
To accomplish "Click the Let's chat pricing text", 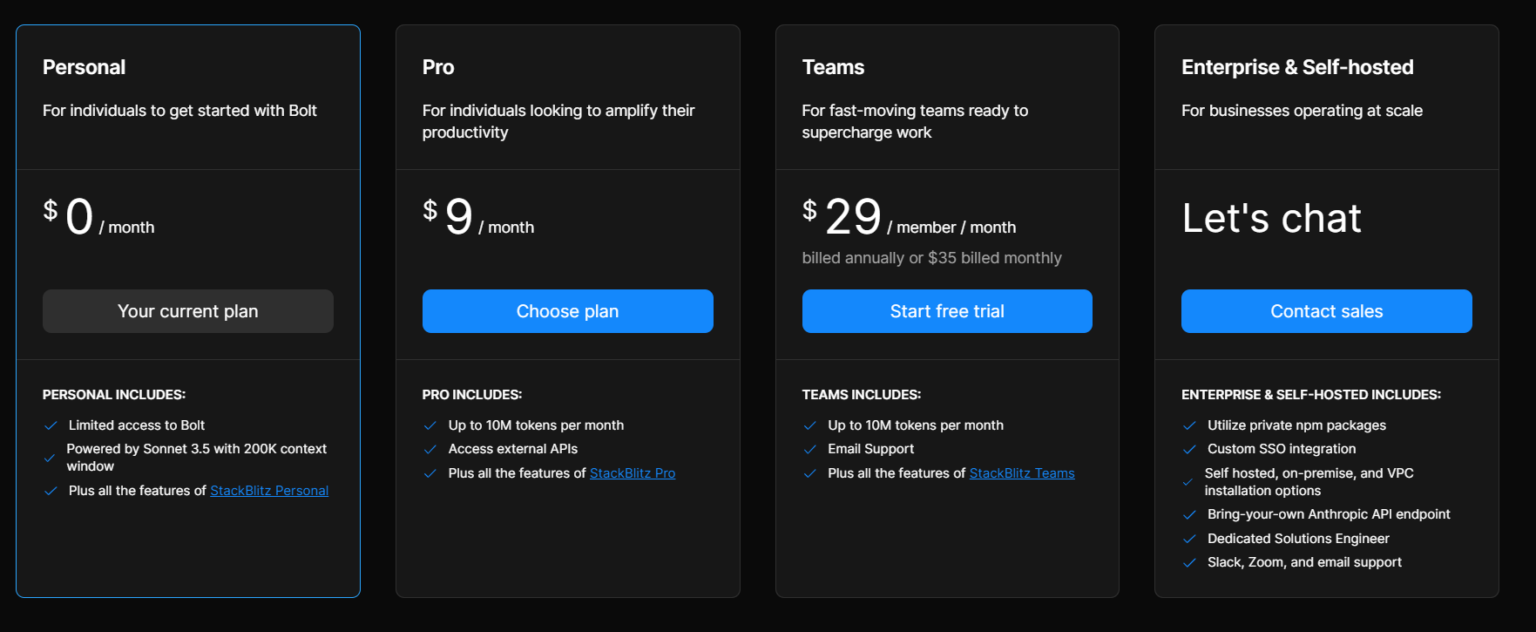I will coord(1271,218).
